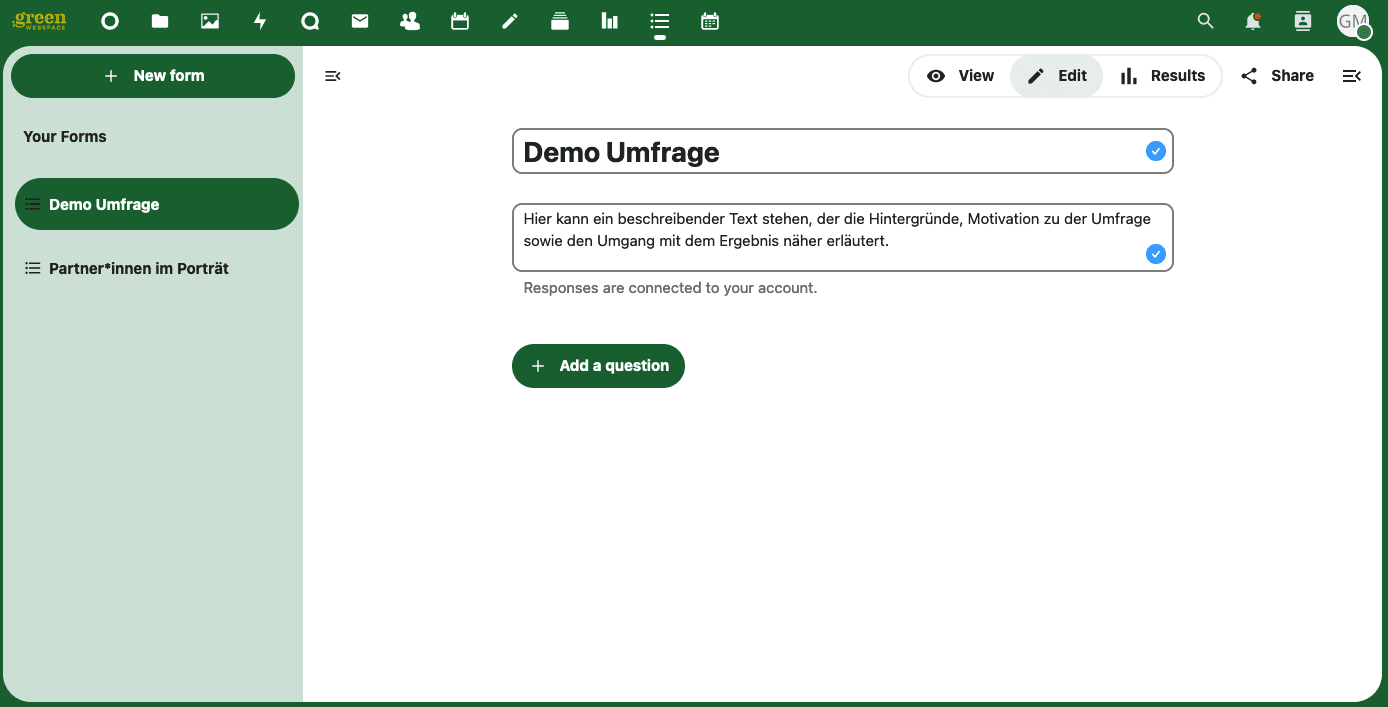1388x707 pixels.
Task: Open the Mail envelope icon
Action: 360,21
